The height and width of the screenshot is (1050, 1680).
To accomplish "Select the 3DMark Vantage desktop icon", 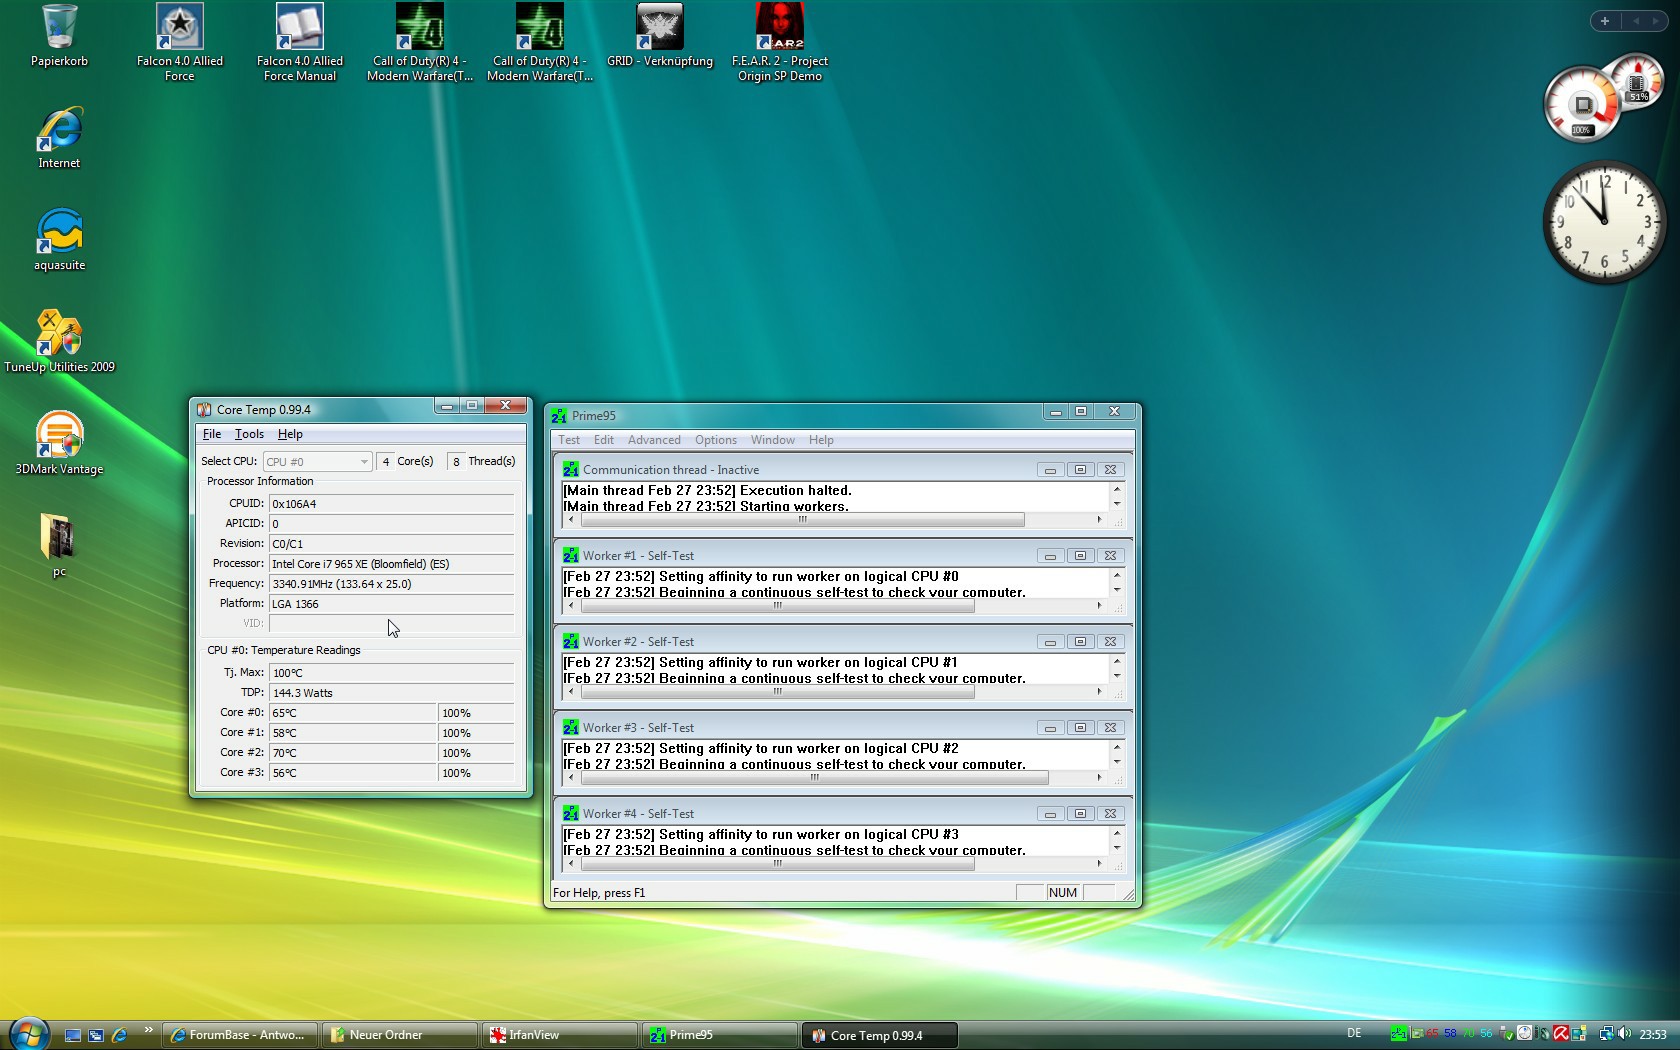I will point(59,443).
